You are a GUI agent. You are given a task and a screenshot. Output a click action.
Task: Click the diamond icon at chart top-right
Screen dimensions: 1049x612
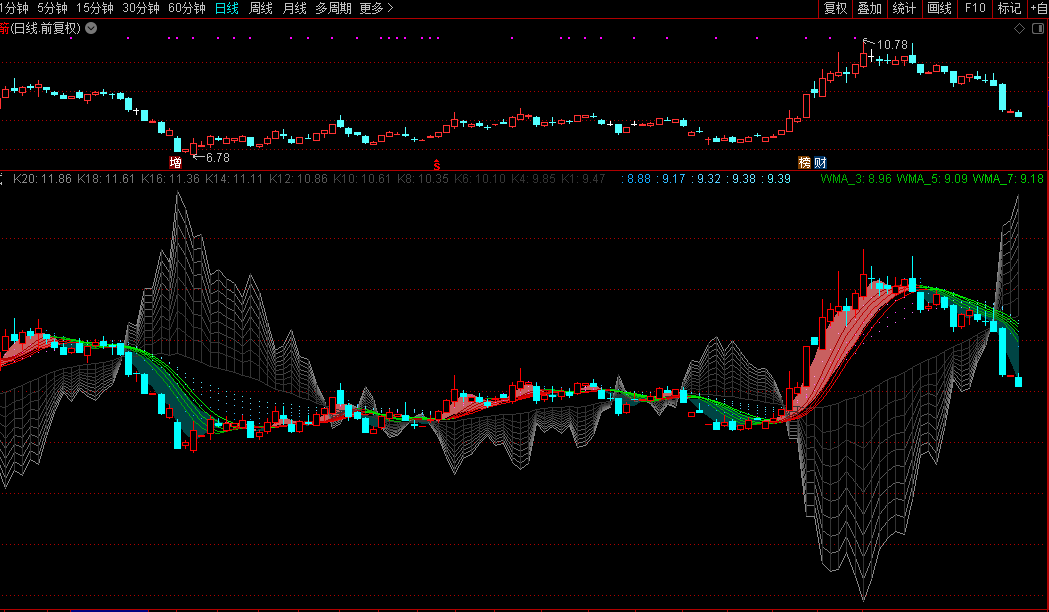click(x=1018, y=28)
